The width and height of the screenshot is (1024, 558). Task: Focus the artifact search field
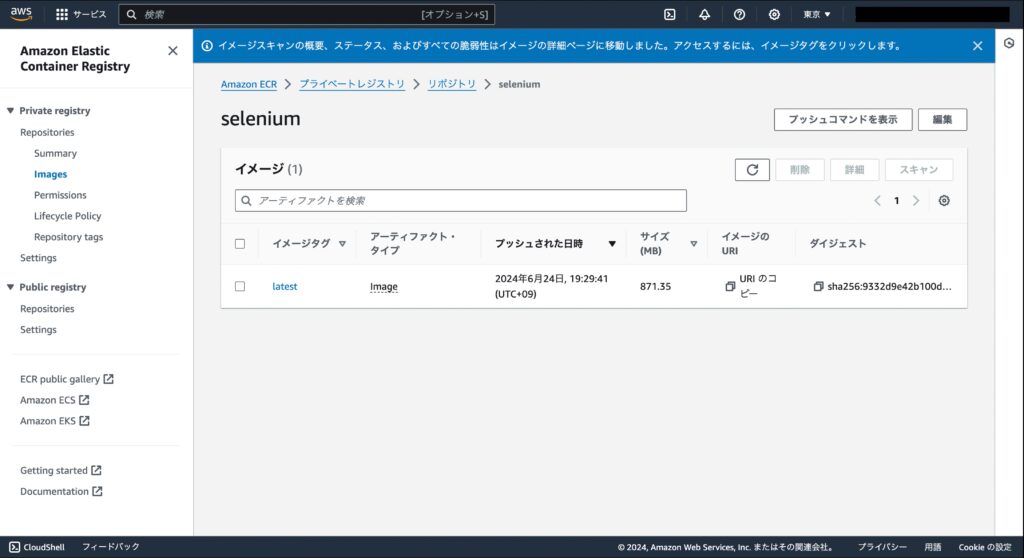[460, 201]
